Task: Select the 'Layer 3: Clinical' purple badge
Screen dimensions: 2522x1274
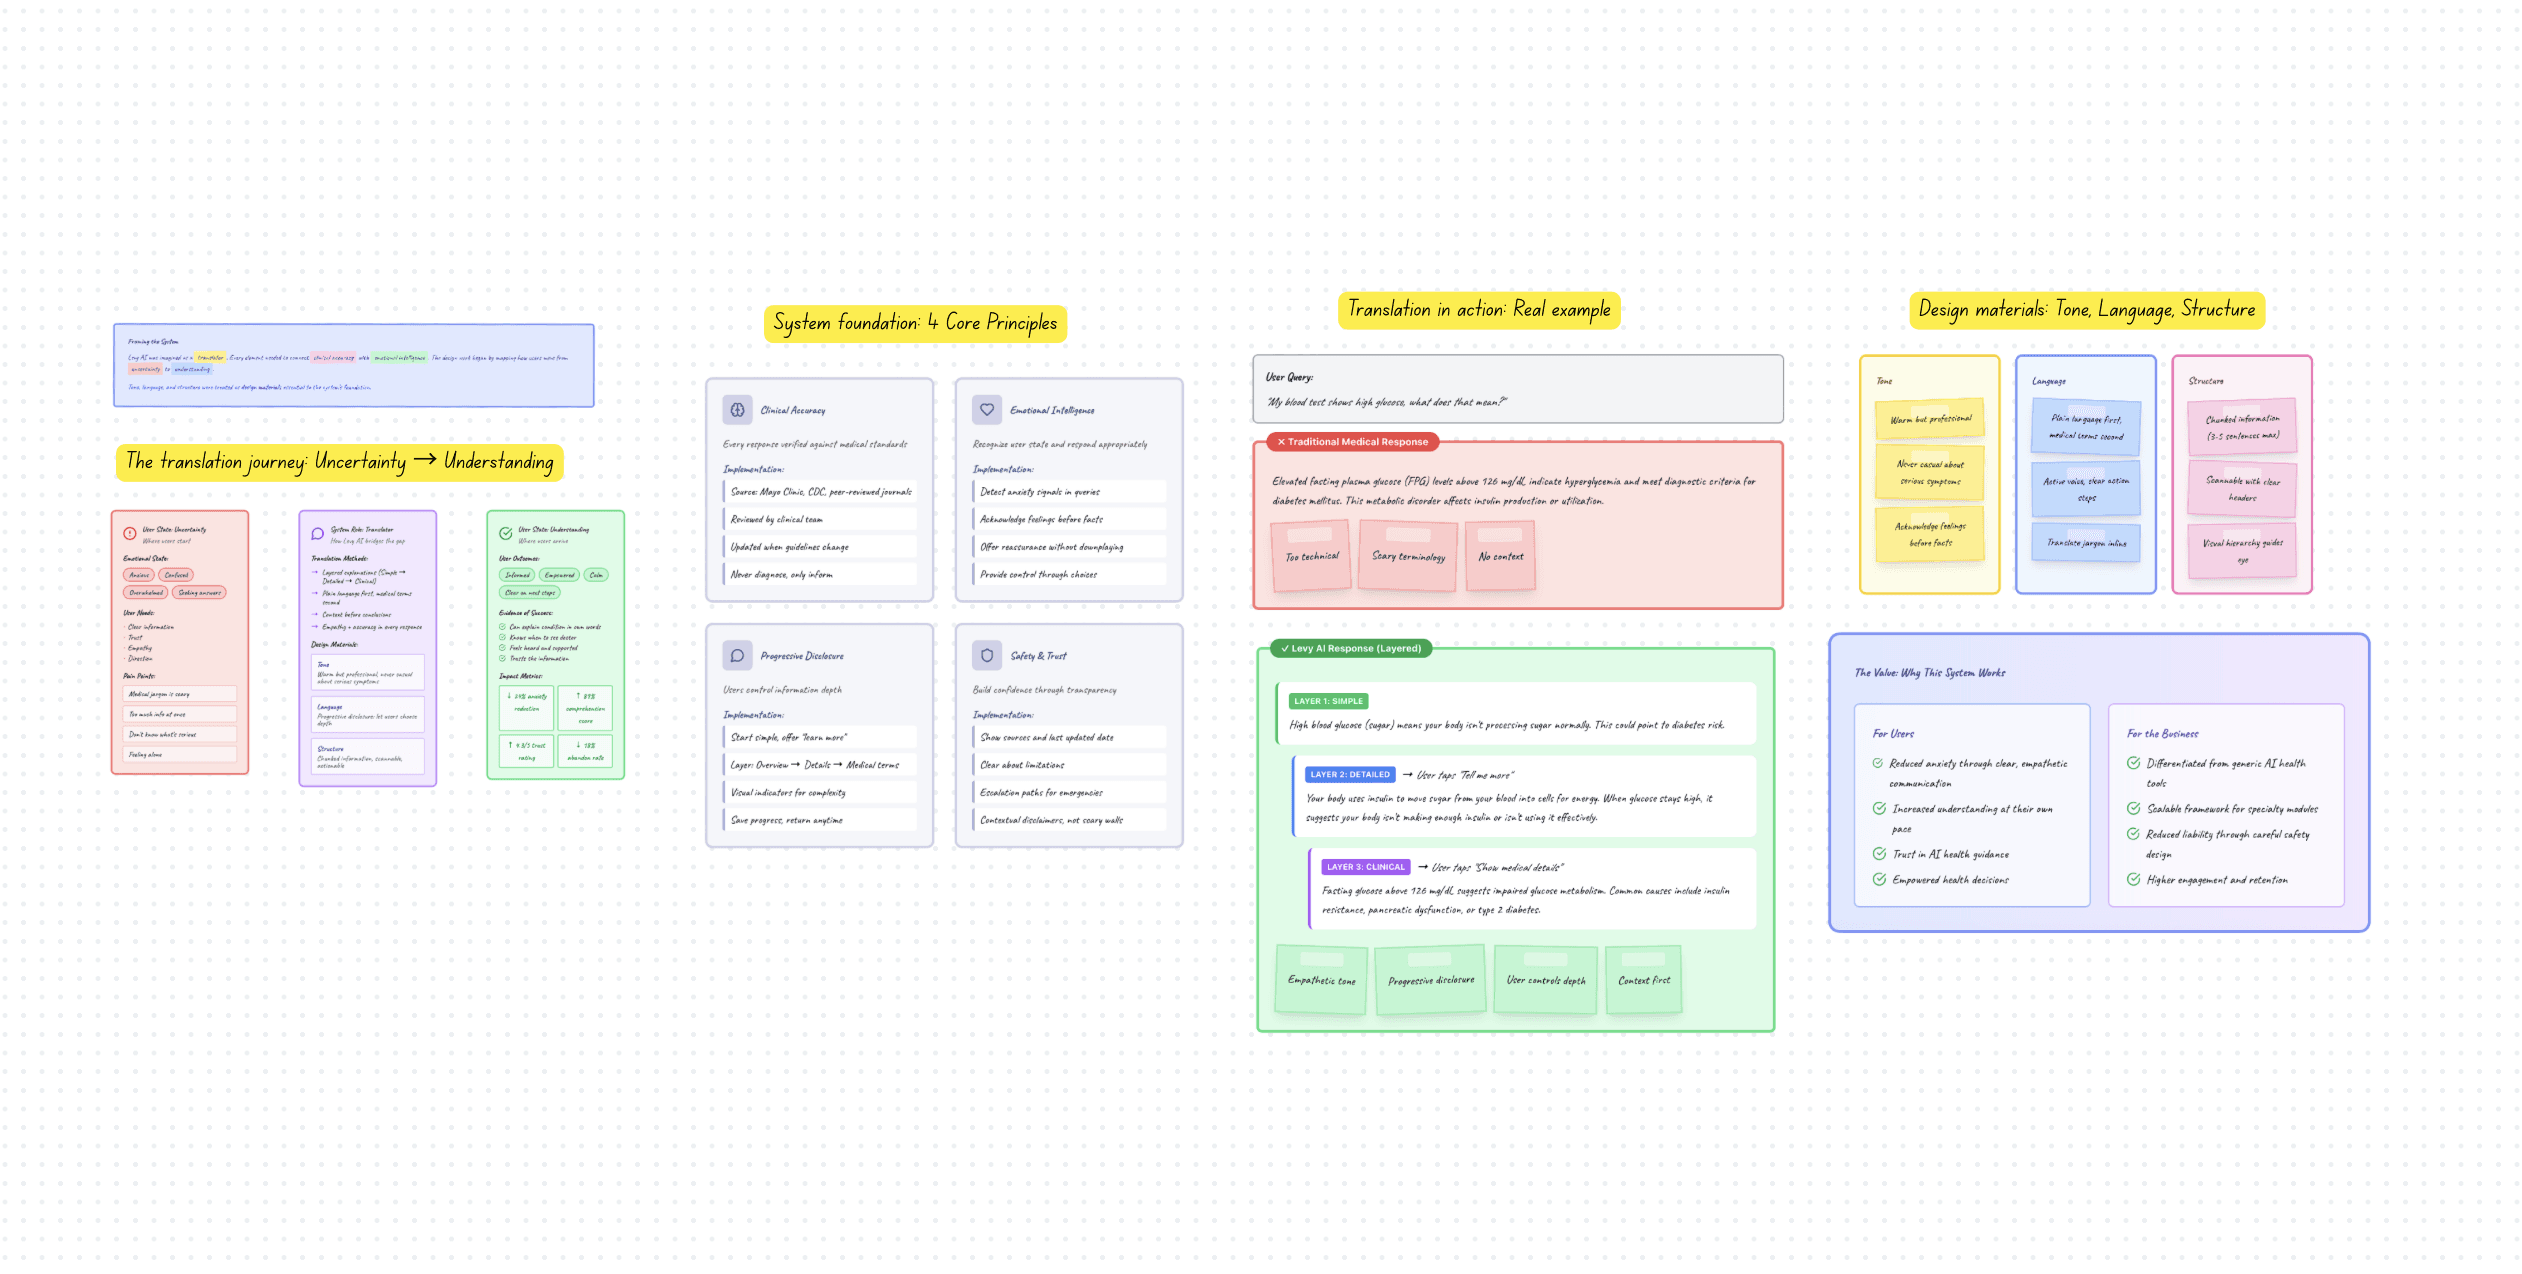Action: pos(1365,867)
